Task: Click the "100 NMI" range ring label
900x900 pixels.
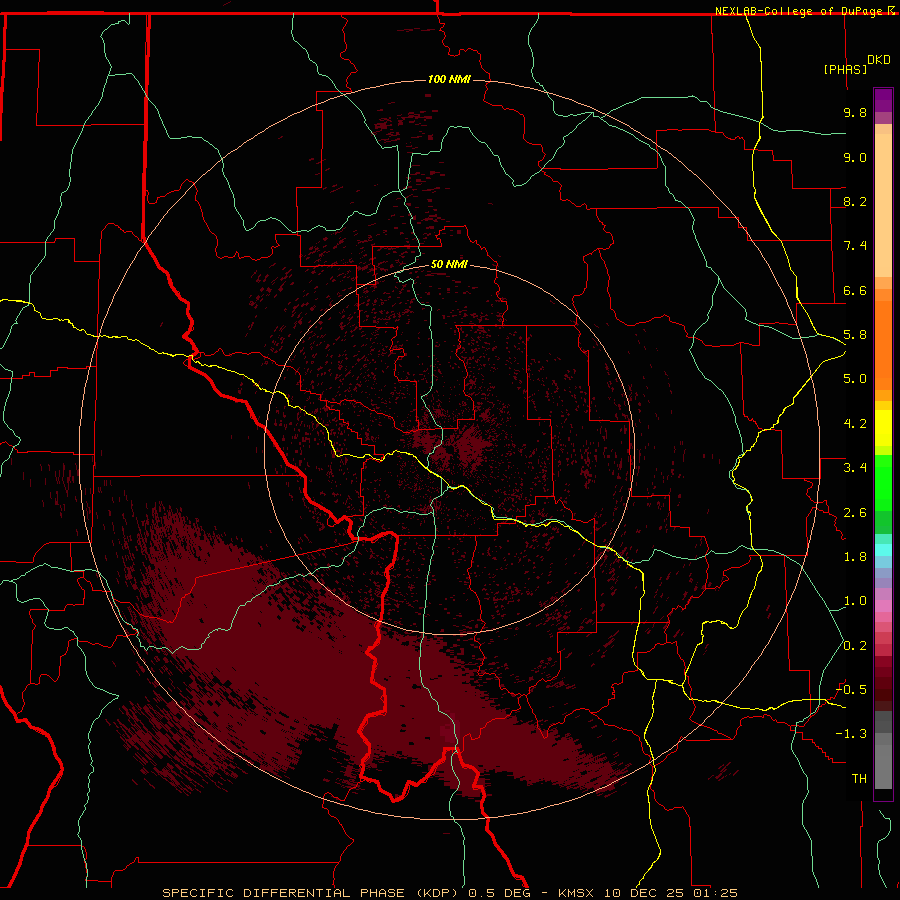Action: coord(449,79)
